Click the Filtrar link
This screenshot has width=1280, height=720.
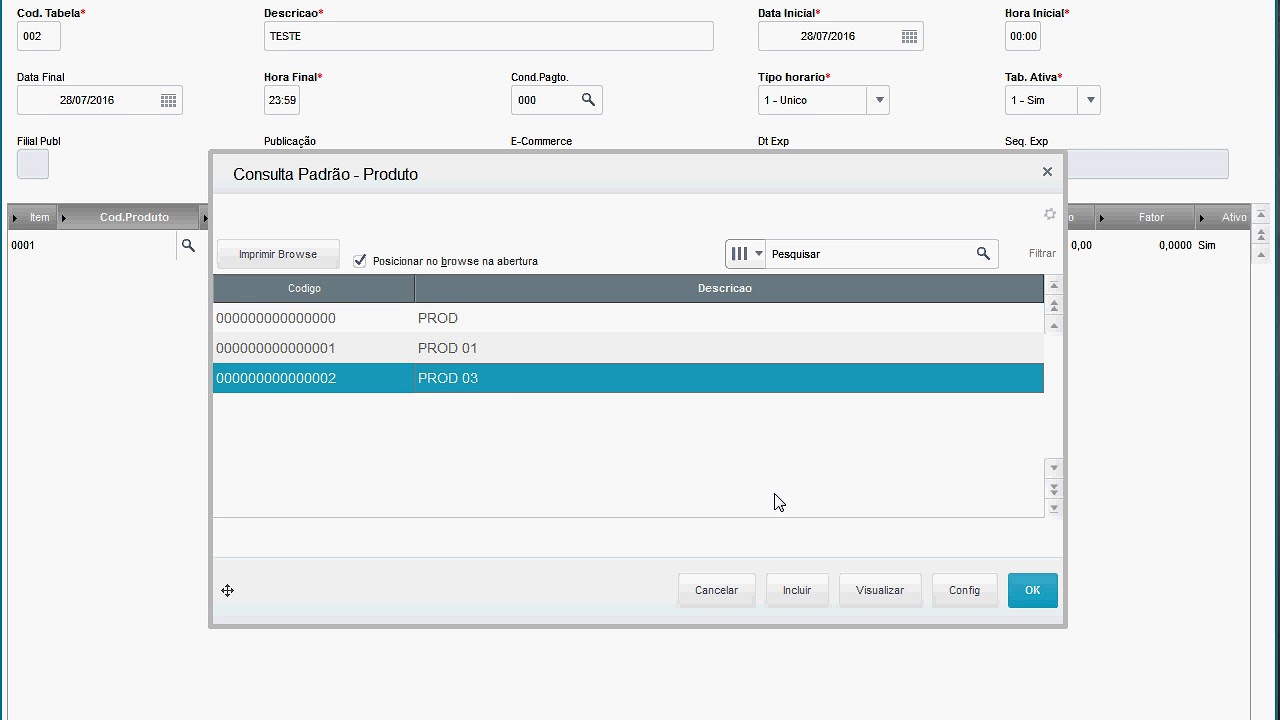[x=1042, y=254]
